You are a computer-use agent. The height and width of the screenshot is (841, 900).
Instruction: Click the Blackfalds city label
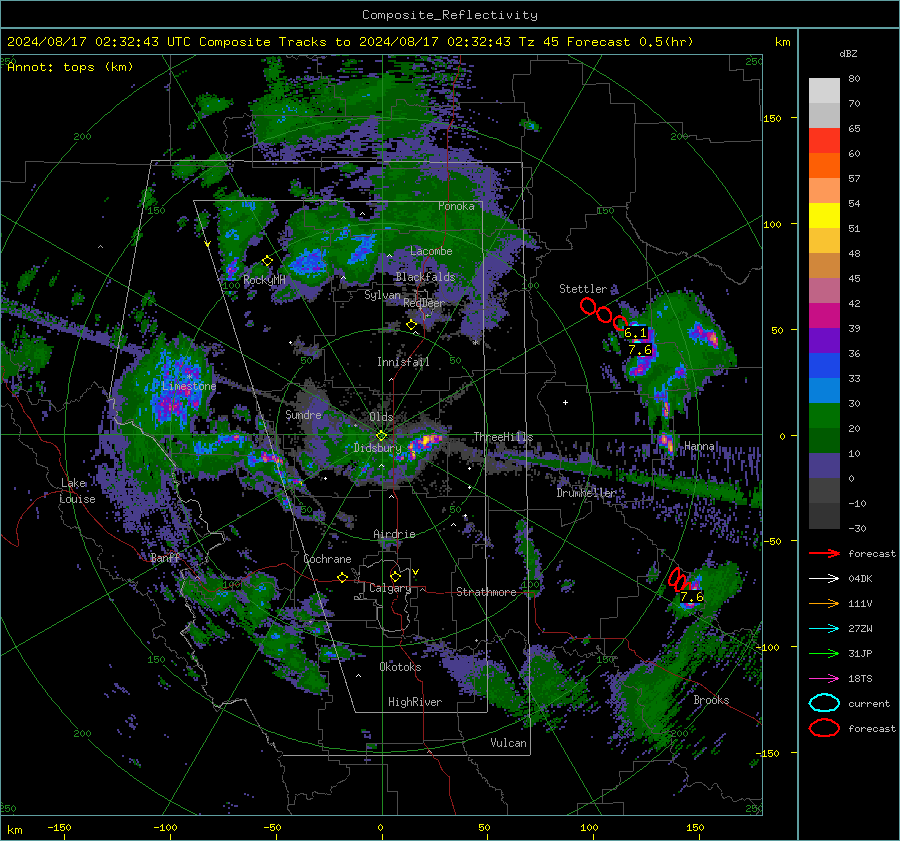click(425, 277)
